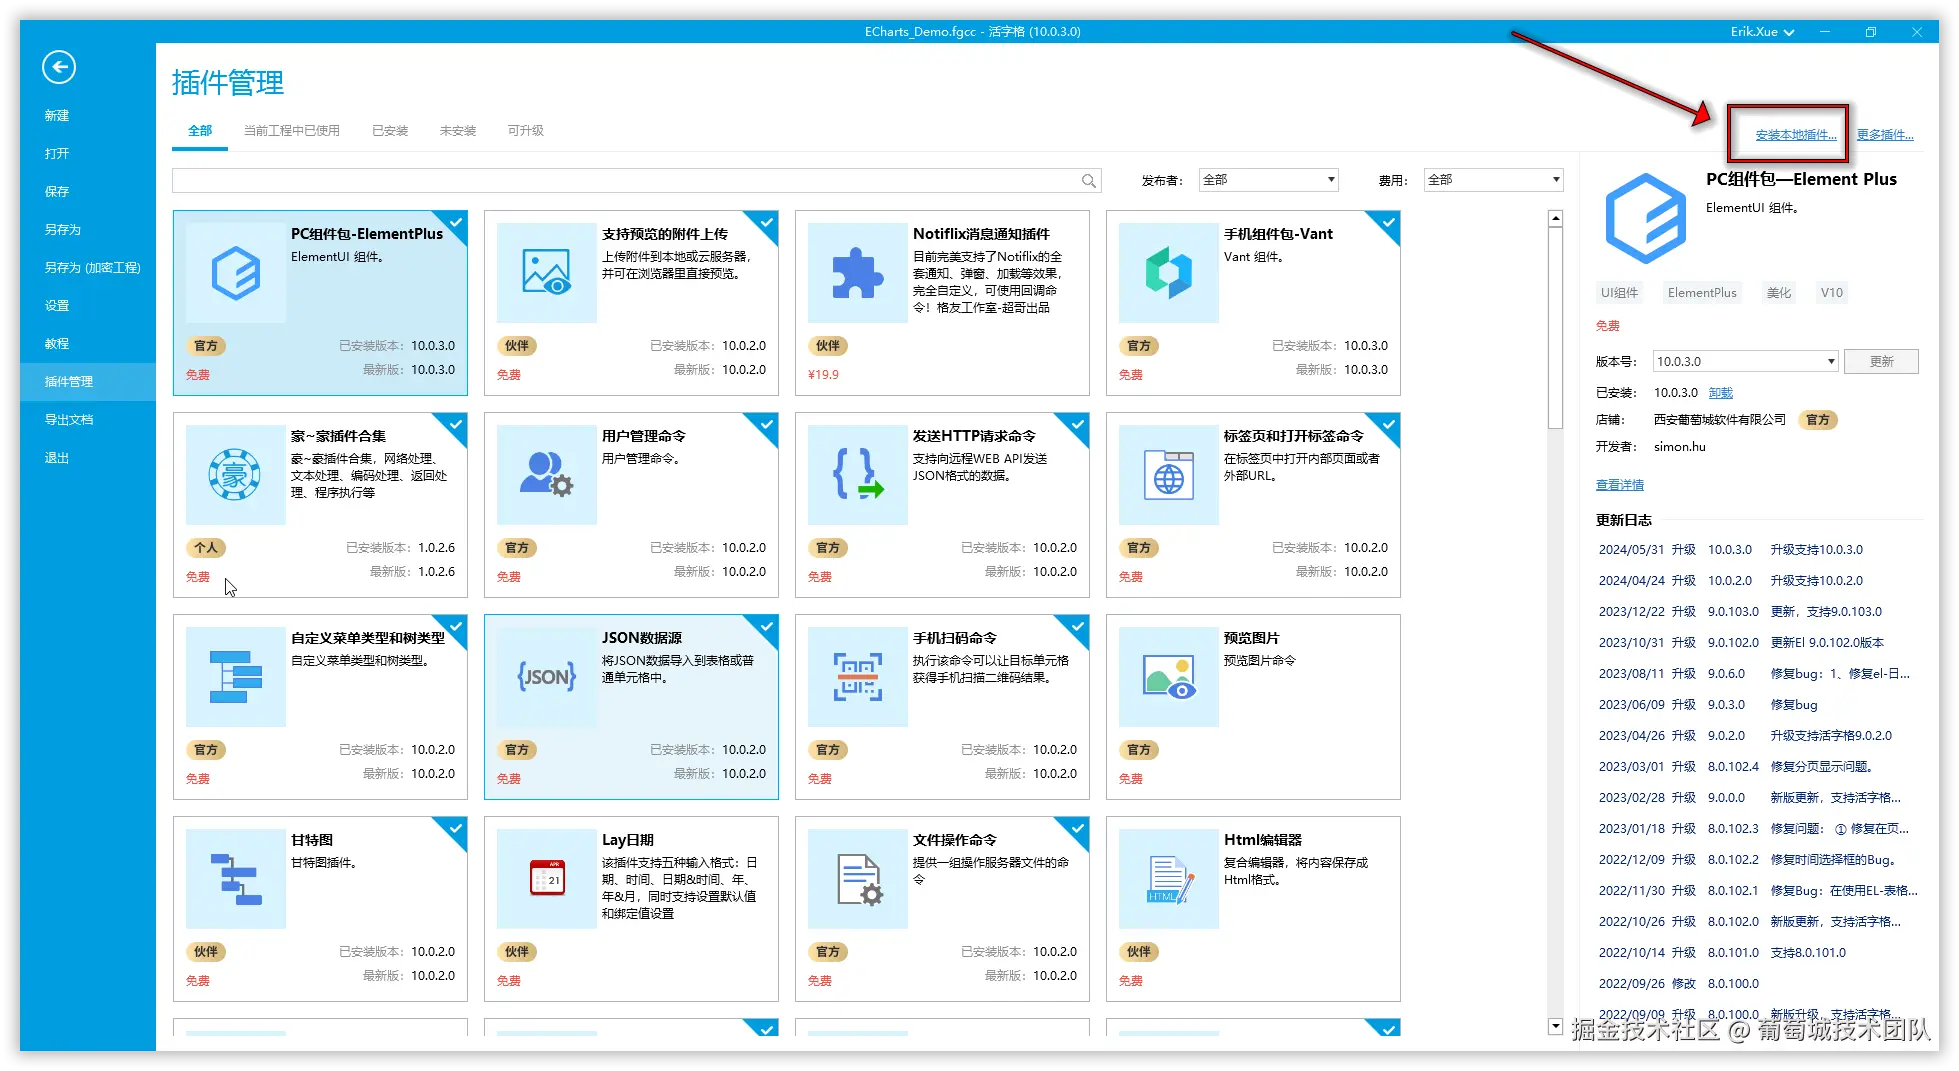
Task: Toggle installed checkmark on 用户管理命令 card
Action: [x=766, y=425]
